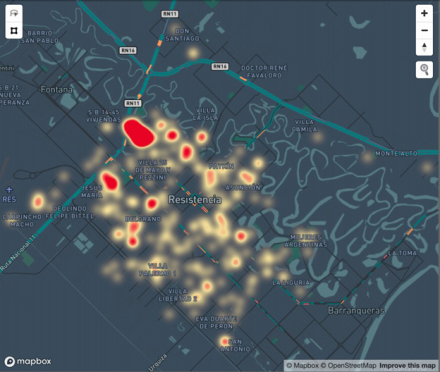Click the Paykín neighborhood label

(221, 166)
